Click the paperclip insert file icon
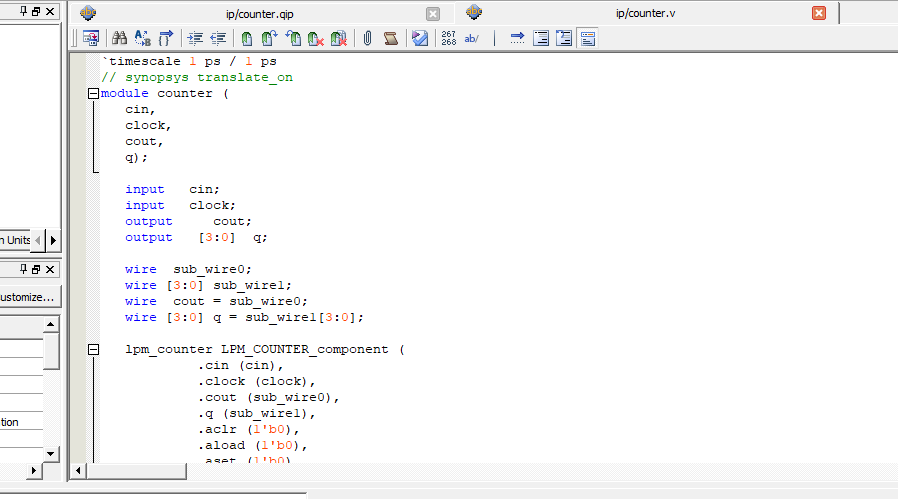The width and height of the screenshot is (898, 499). pyautogui.click(x=367, y=38)
